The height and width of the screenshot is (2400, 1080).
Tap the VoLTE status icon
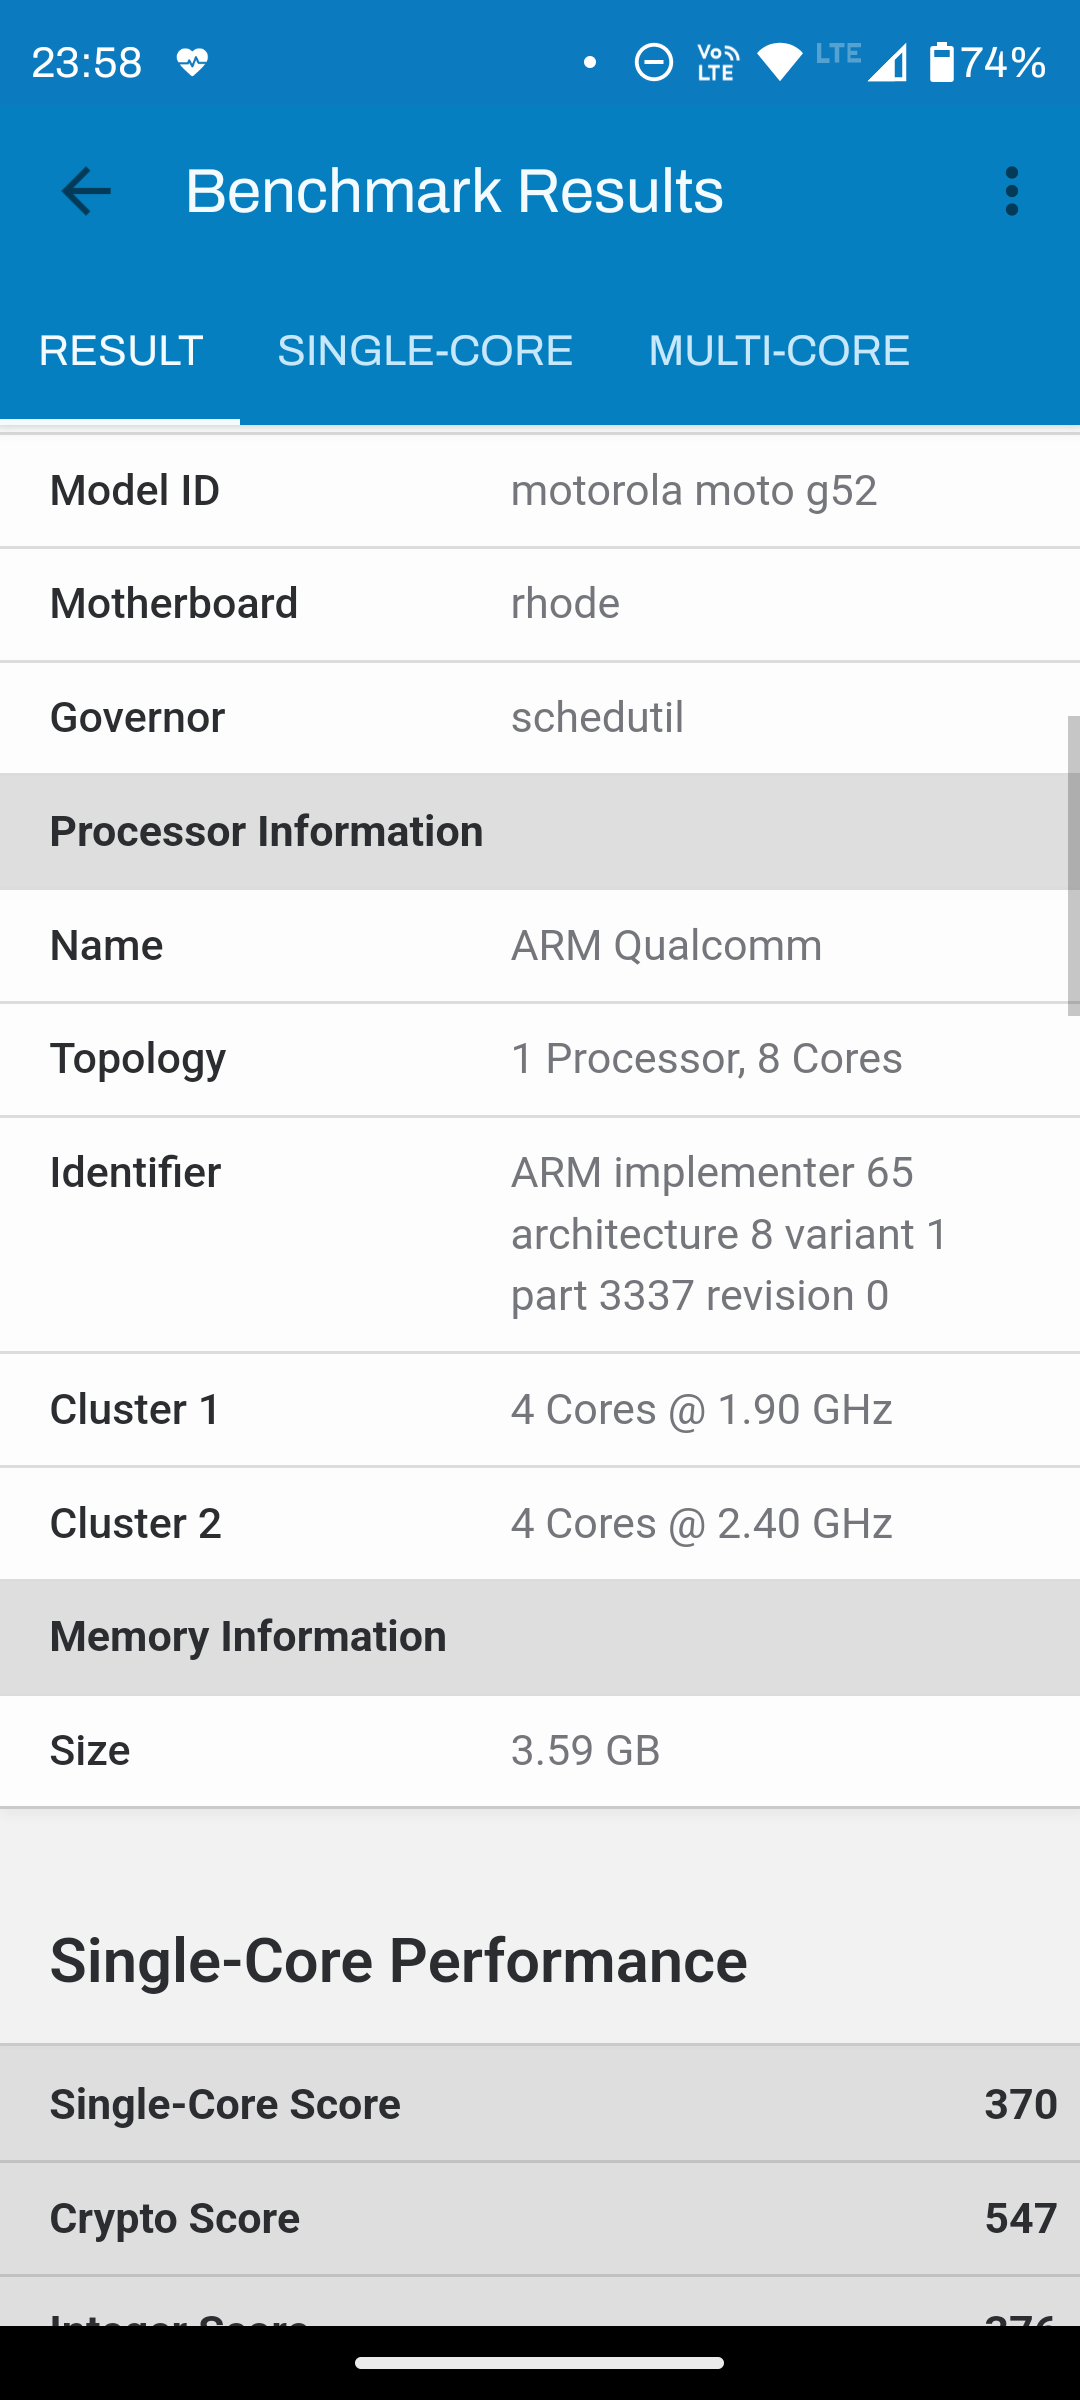pyautogui.click(x=718, y=63)
